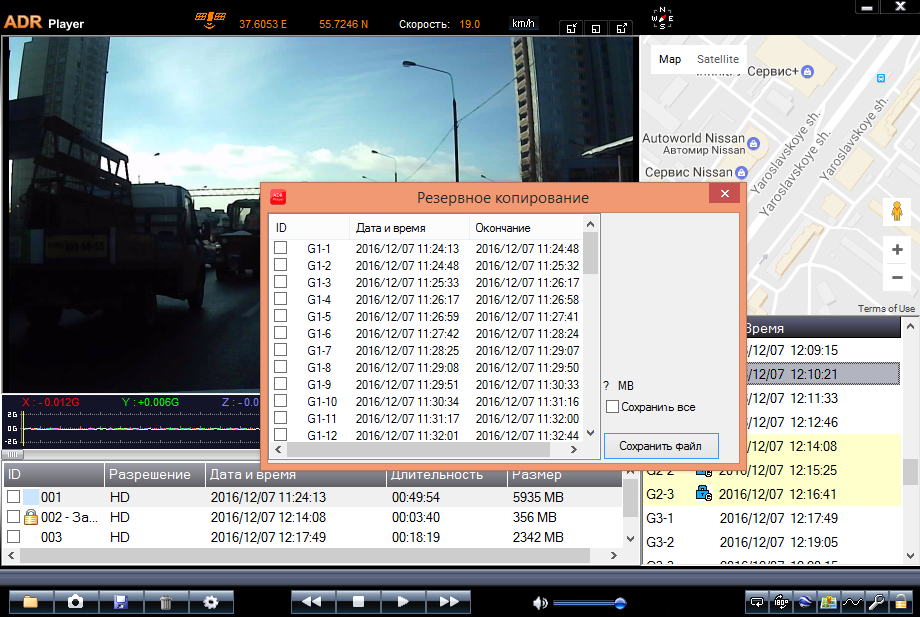This screenshot has width=920, height=617.
Task: Check the recording 003 checkbox
Action: (13, 537)
